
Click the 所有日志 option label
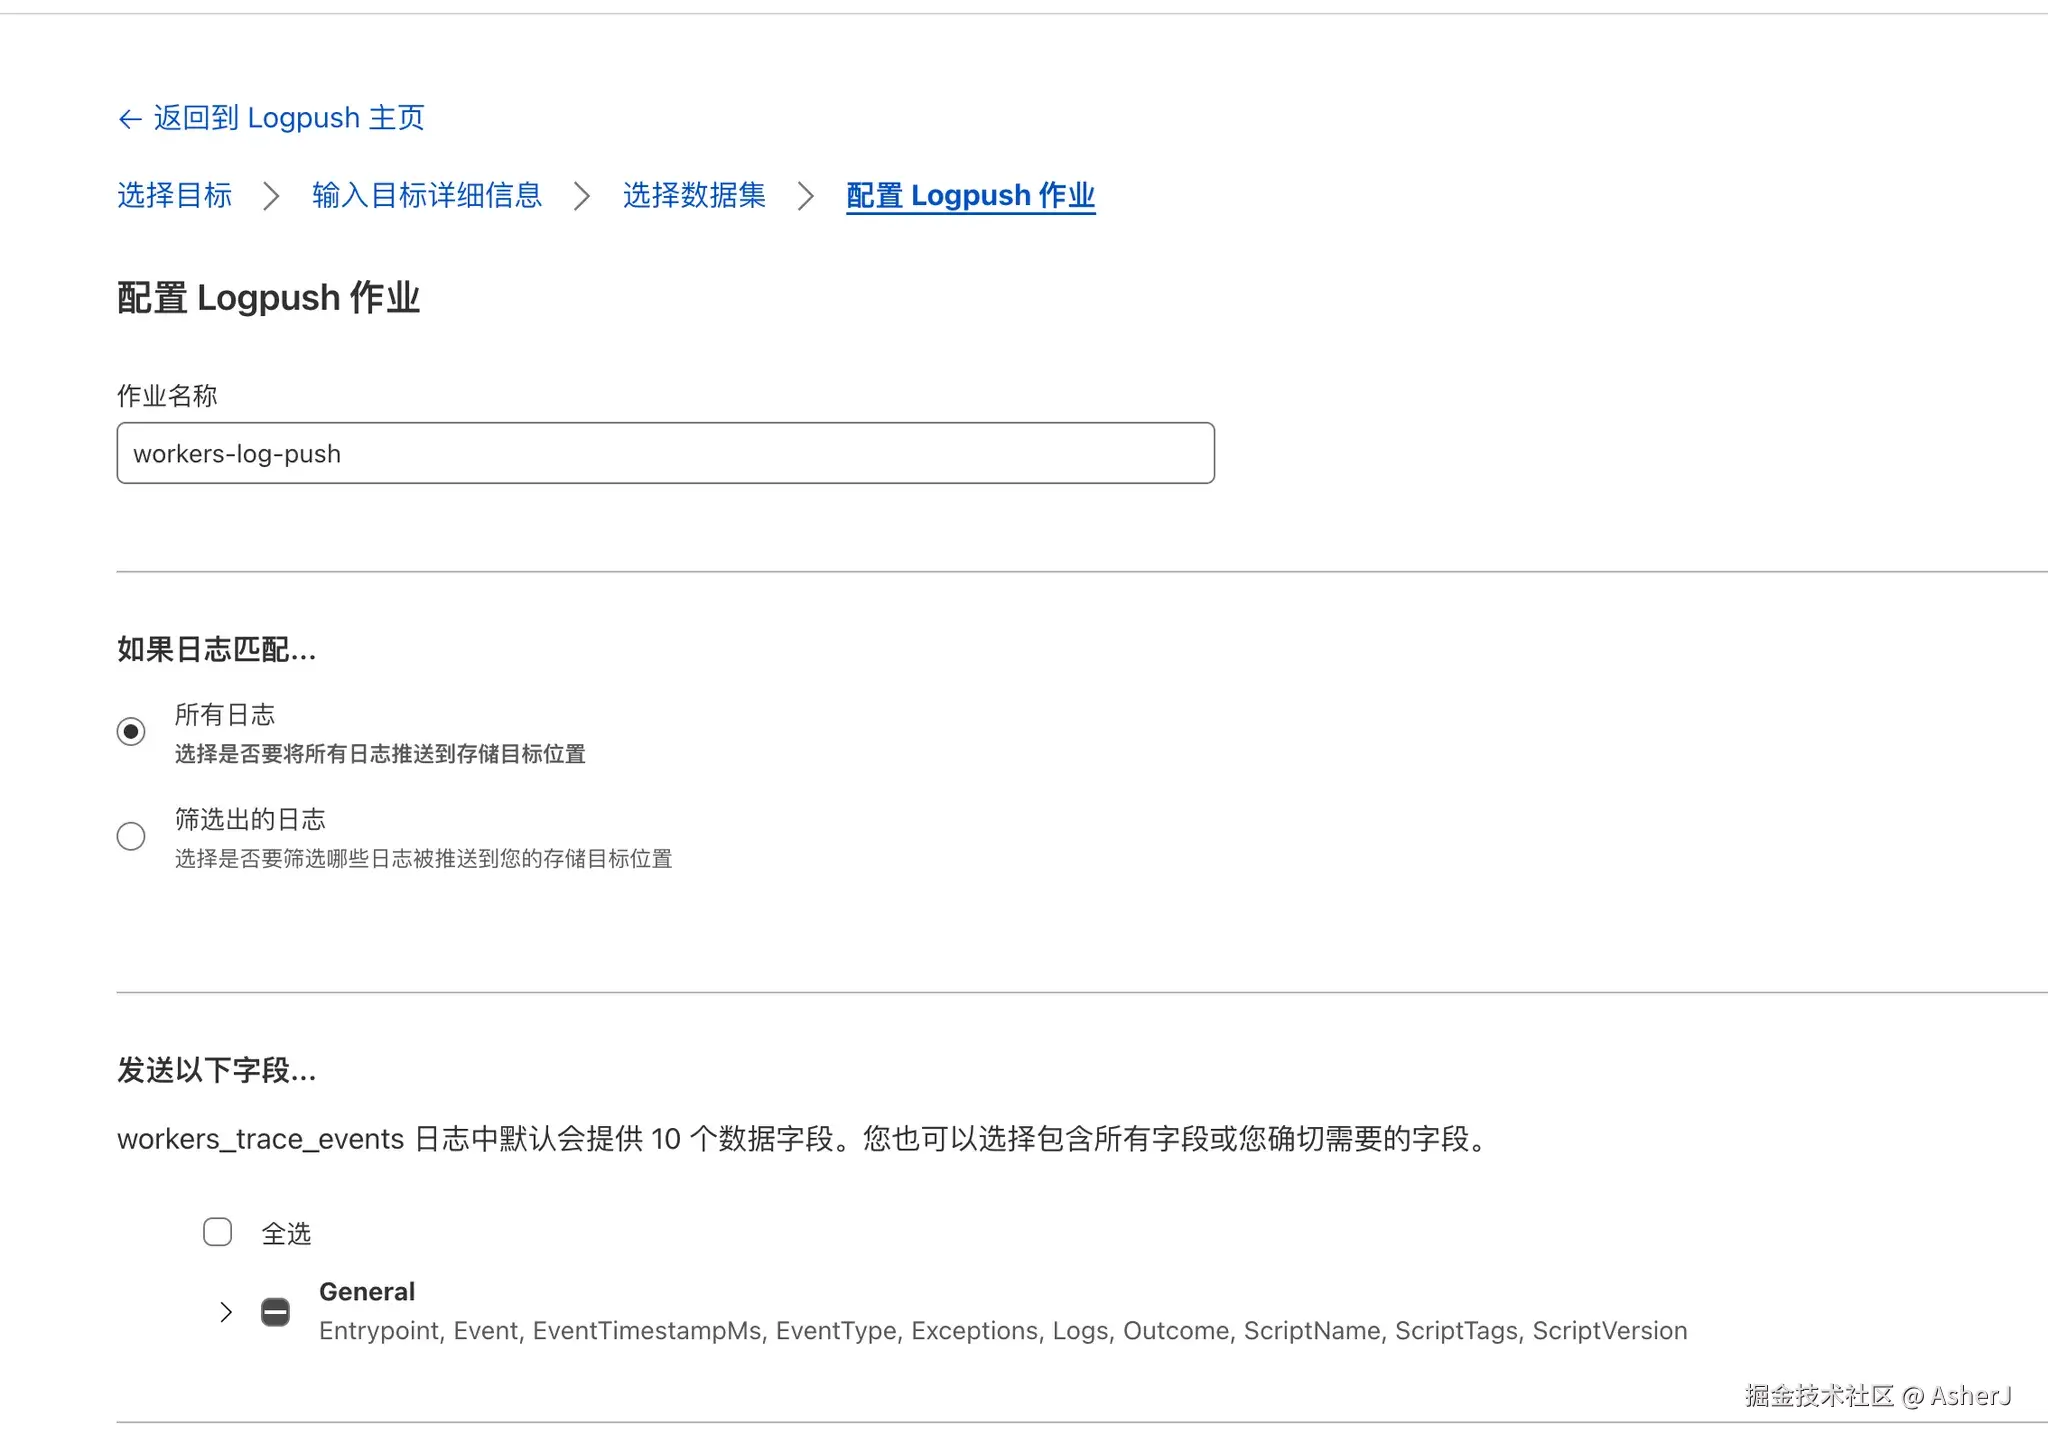coord(224,715)
